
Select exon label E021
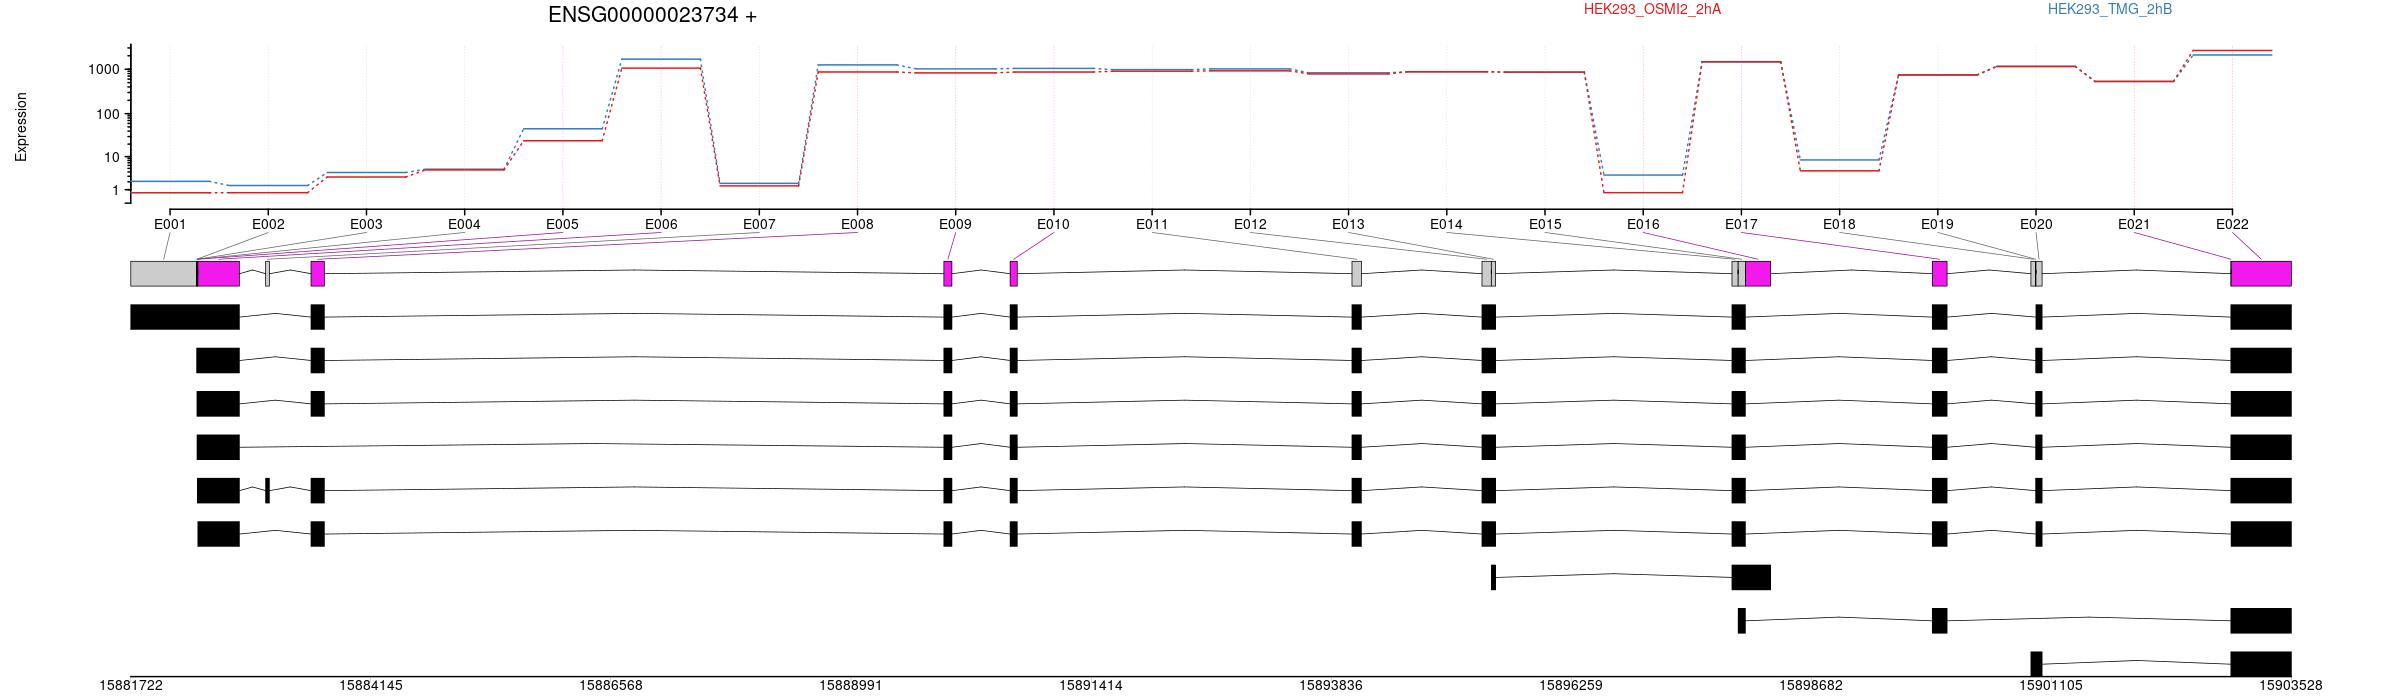point(2134,224)
